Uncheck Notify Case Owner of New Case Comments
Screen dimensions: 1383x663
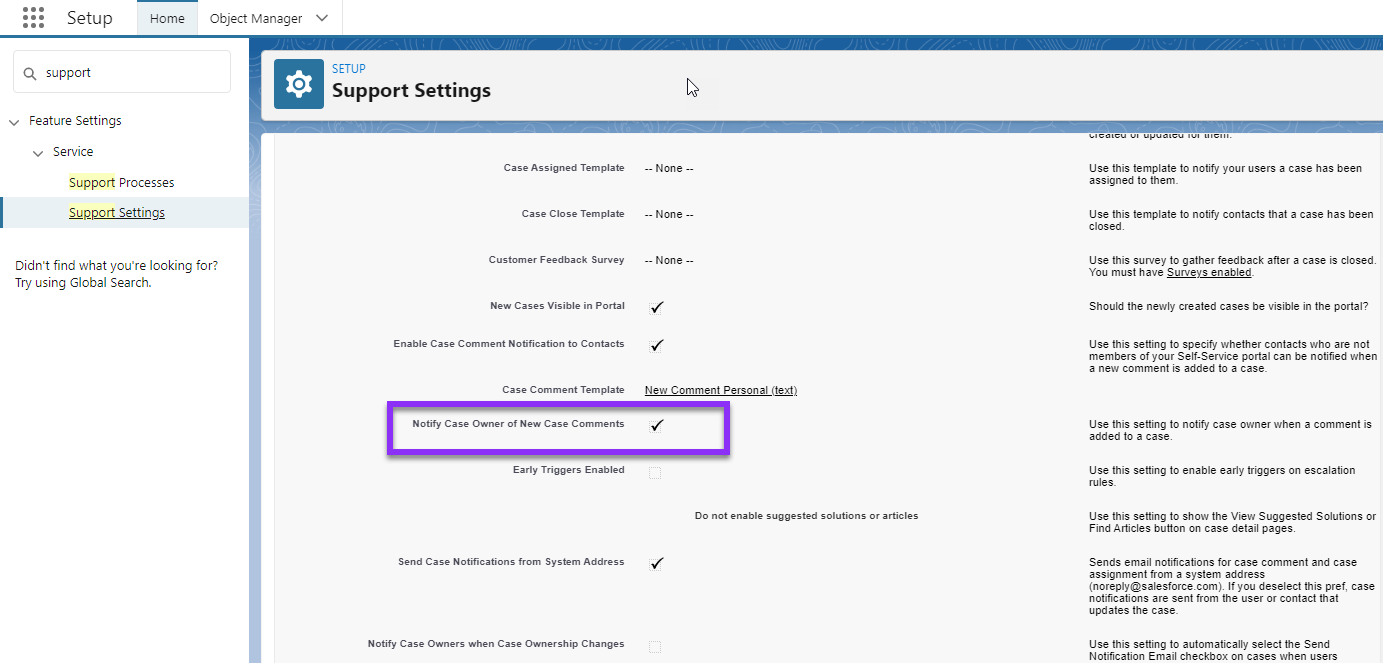(656, 425)
